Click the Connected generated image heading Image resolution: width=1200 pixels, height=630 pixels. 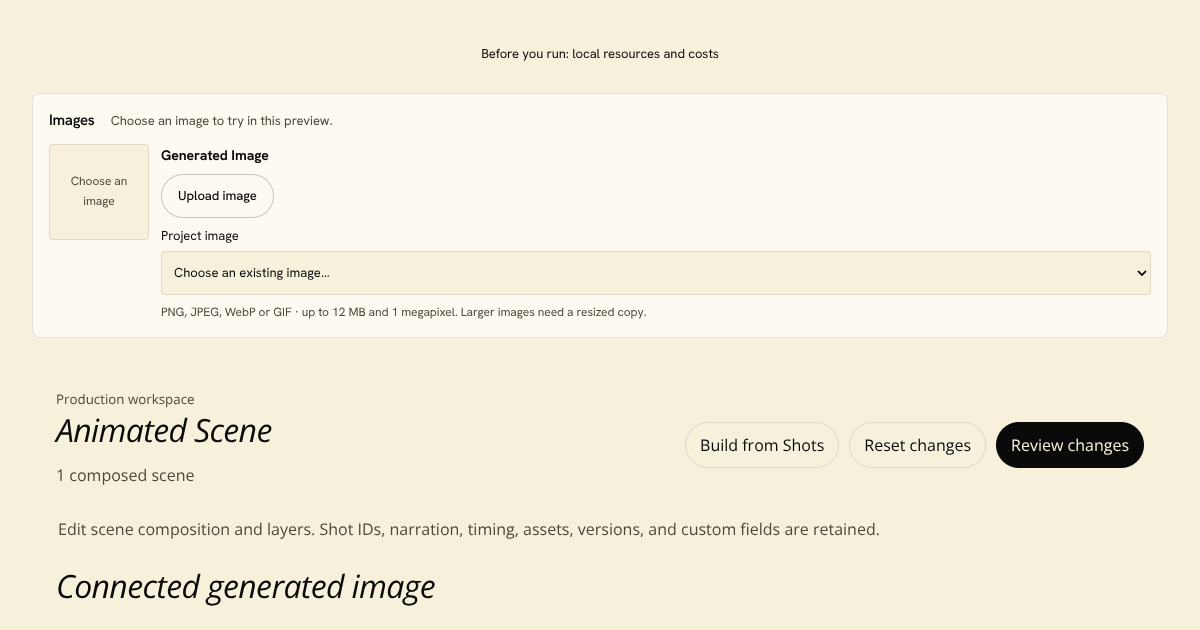pos(246,586)
